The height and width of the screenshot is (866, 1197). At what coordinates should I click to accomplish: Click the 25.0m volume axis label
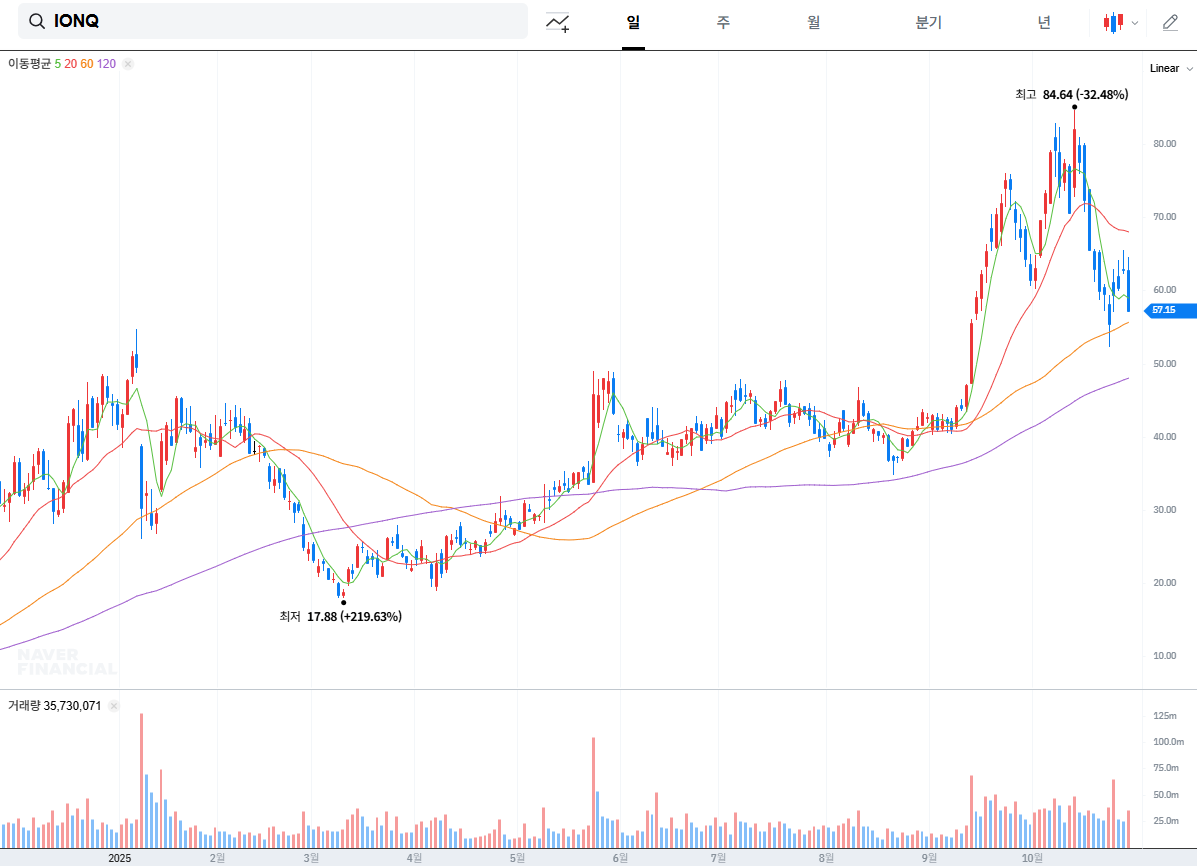click(1166, 820)
